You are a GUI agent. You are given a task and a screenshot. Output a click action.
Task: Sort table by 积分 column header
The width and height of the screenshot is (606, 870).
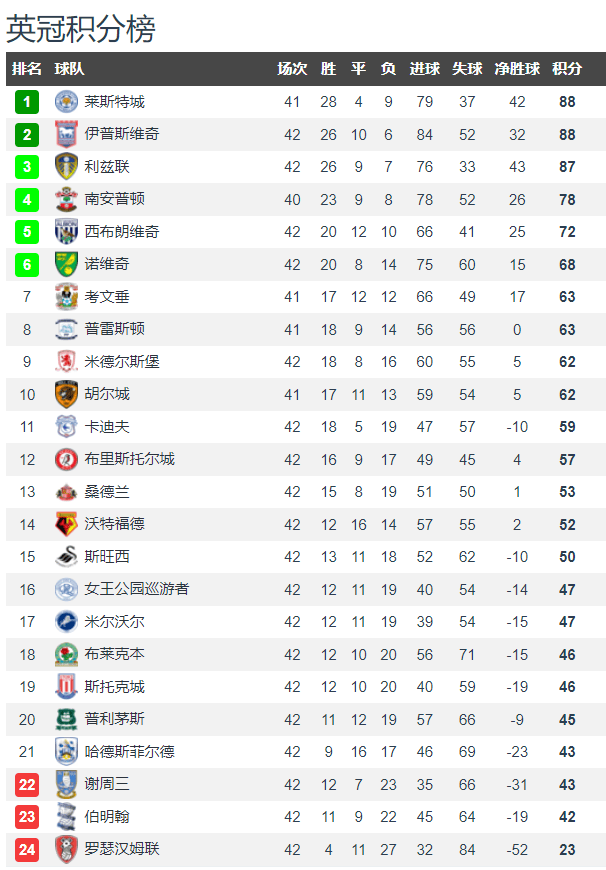(567, 69)
